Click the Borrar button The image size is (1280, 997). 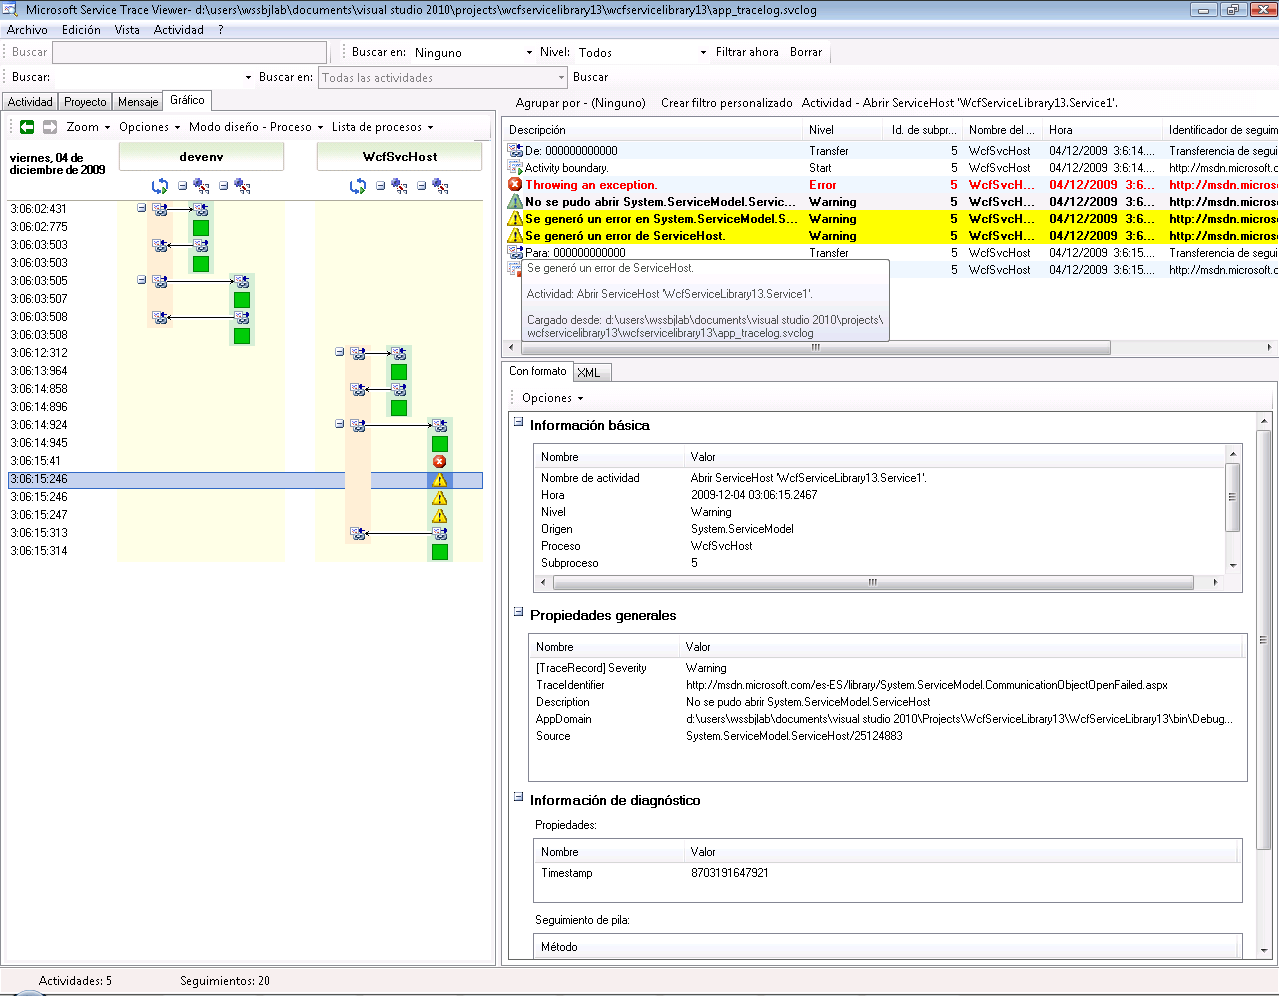(x=806, y=52)
